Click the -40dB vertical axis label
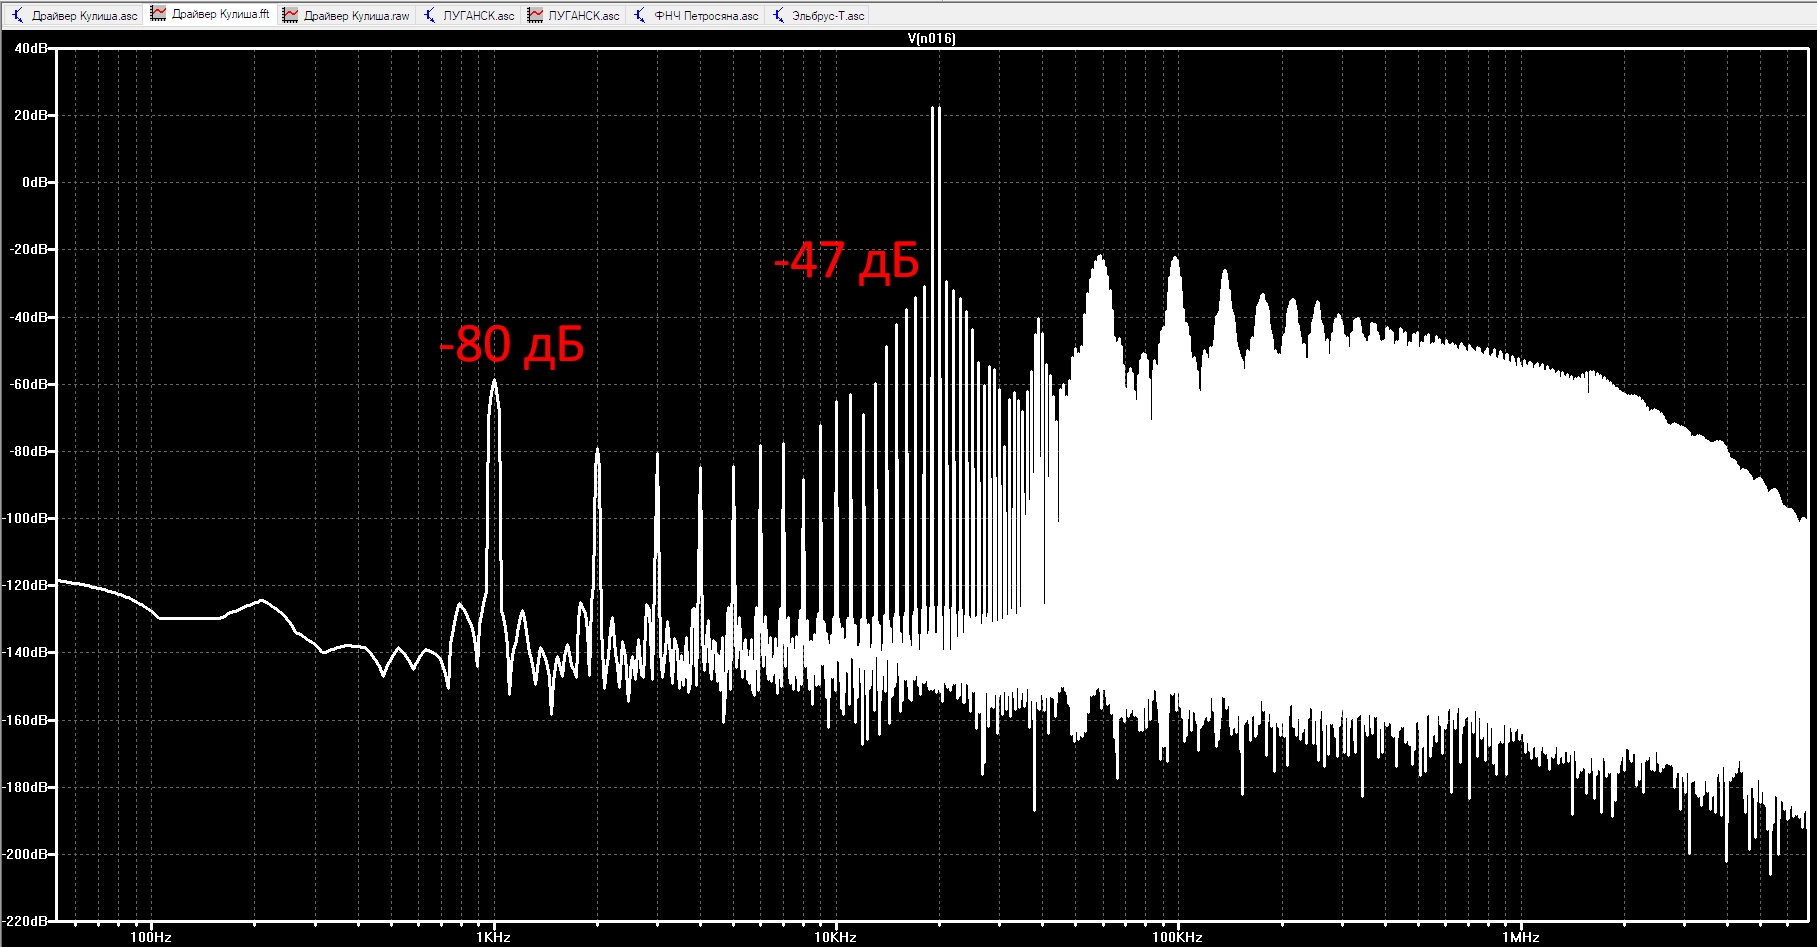 pyautogui.click(x=29, y=317)
